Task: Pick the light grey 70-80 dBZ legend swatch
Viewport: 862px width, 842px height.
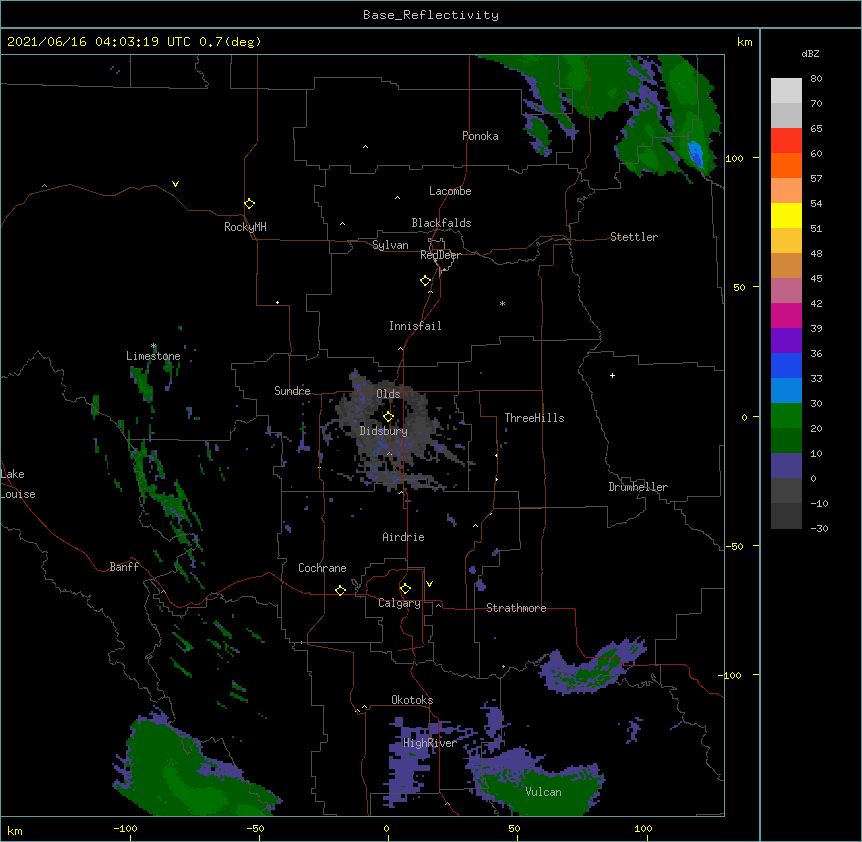Action: click(786, 91)
